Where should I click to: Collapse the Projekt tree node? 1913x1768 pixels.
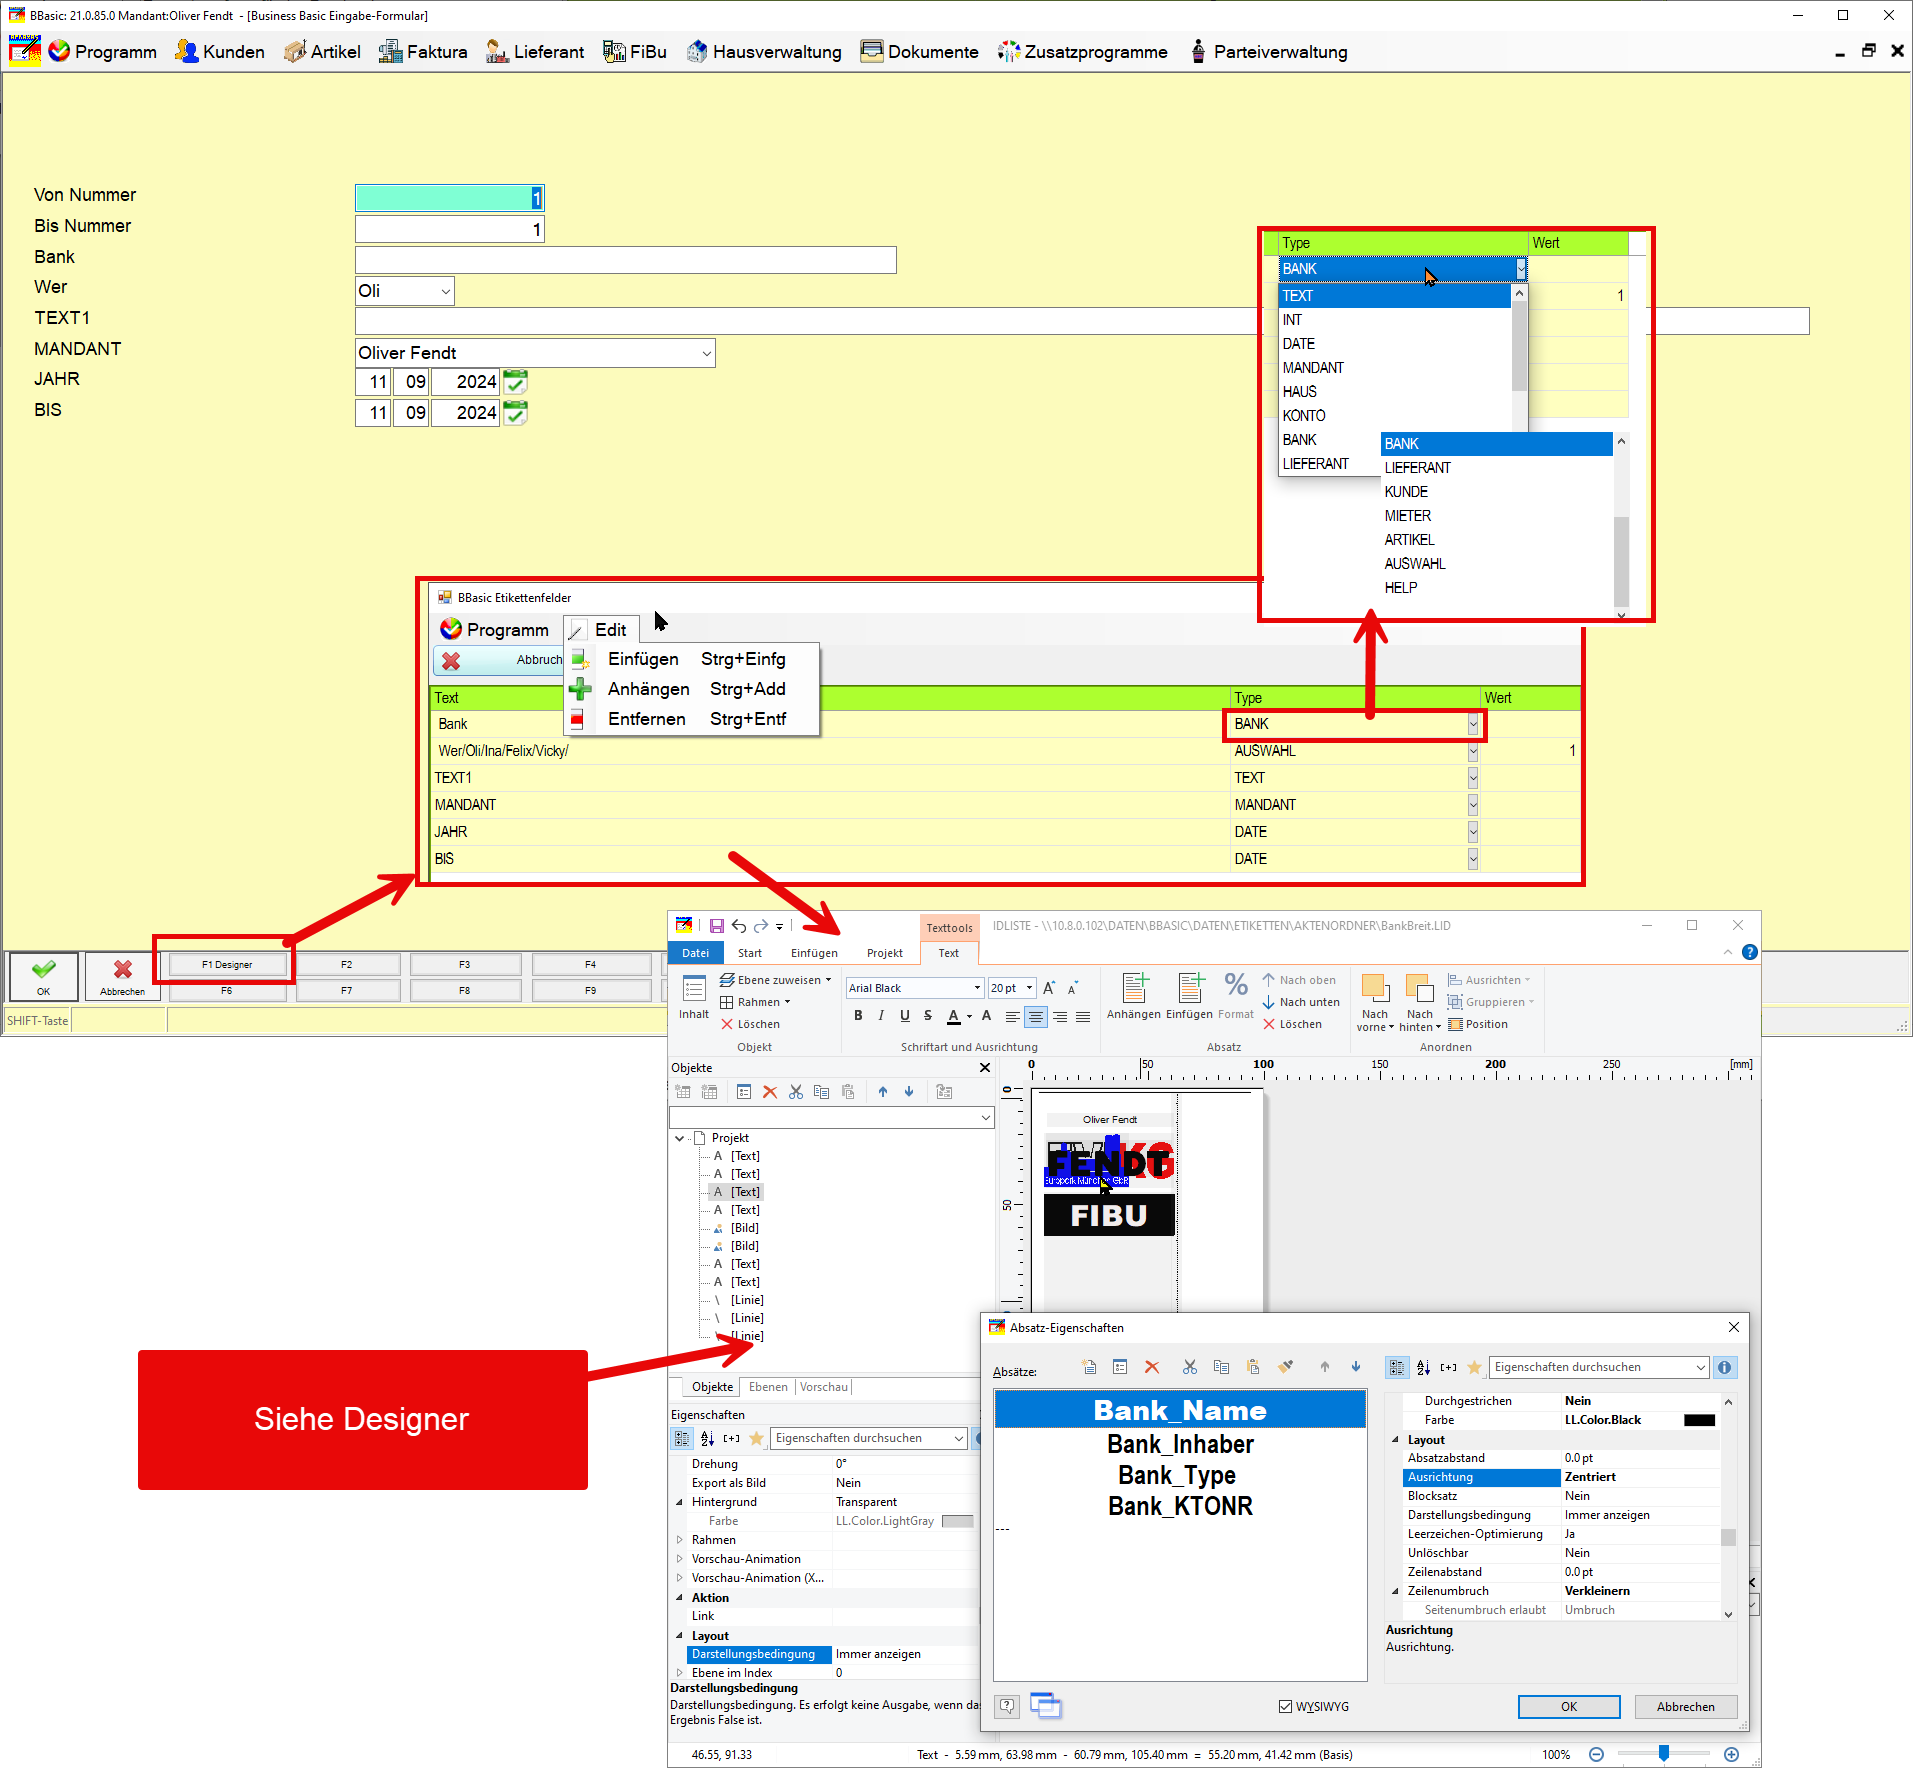[680, 1138]
